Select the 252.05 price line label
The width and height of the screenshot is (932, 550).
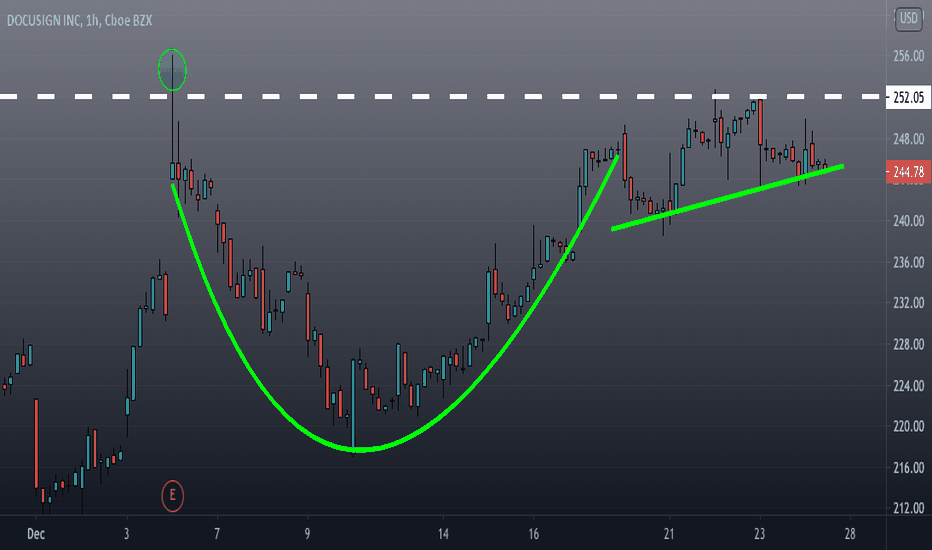coord(908,97)
